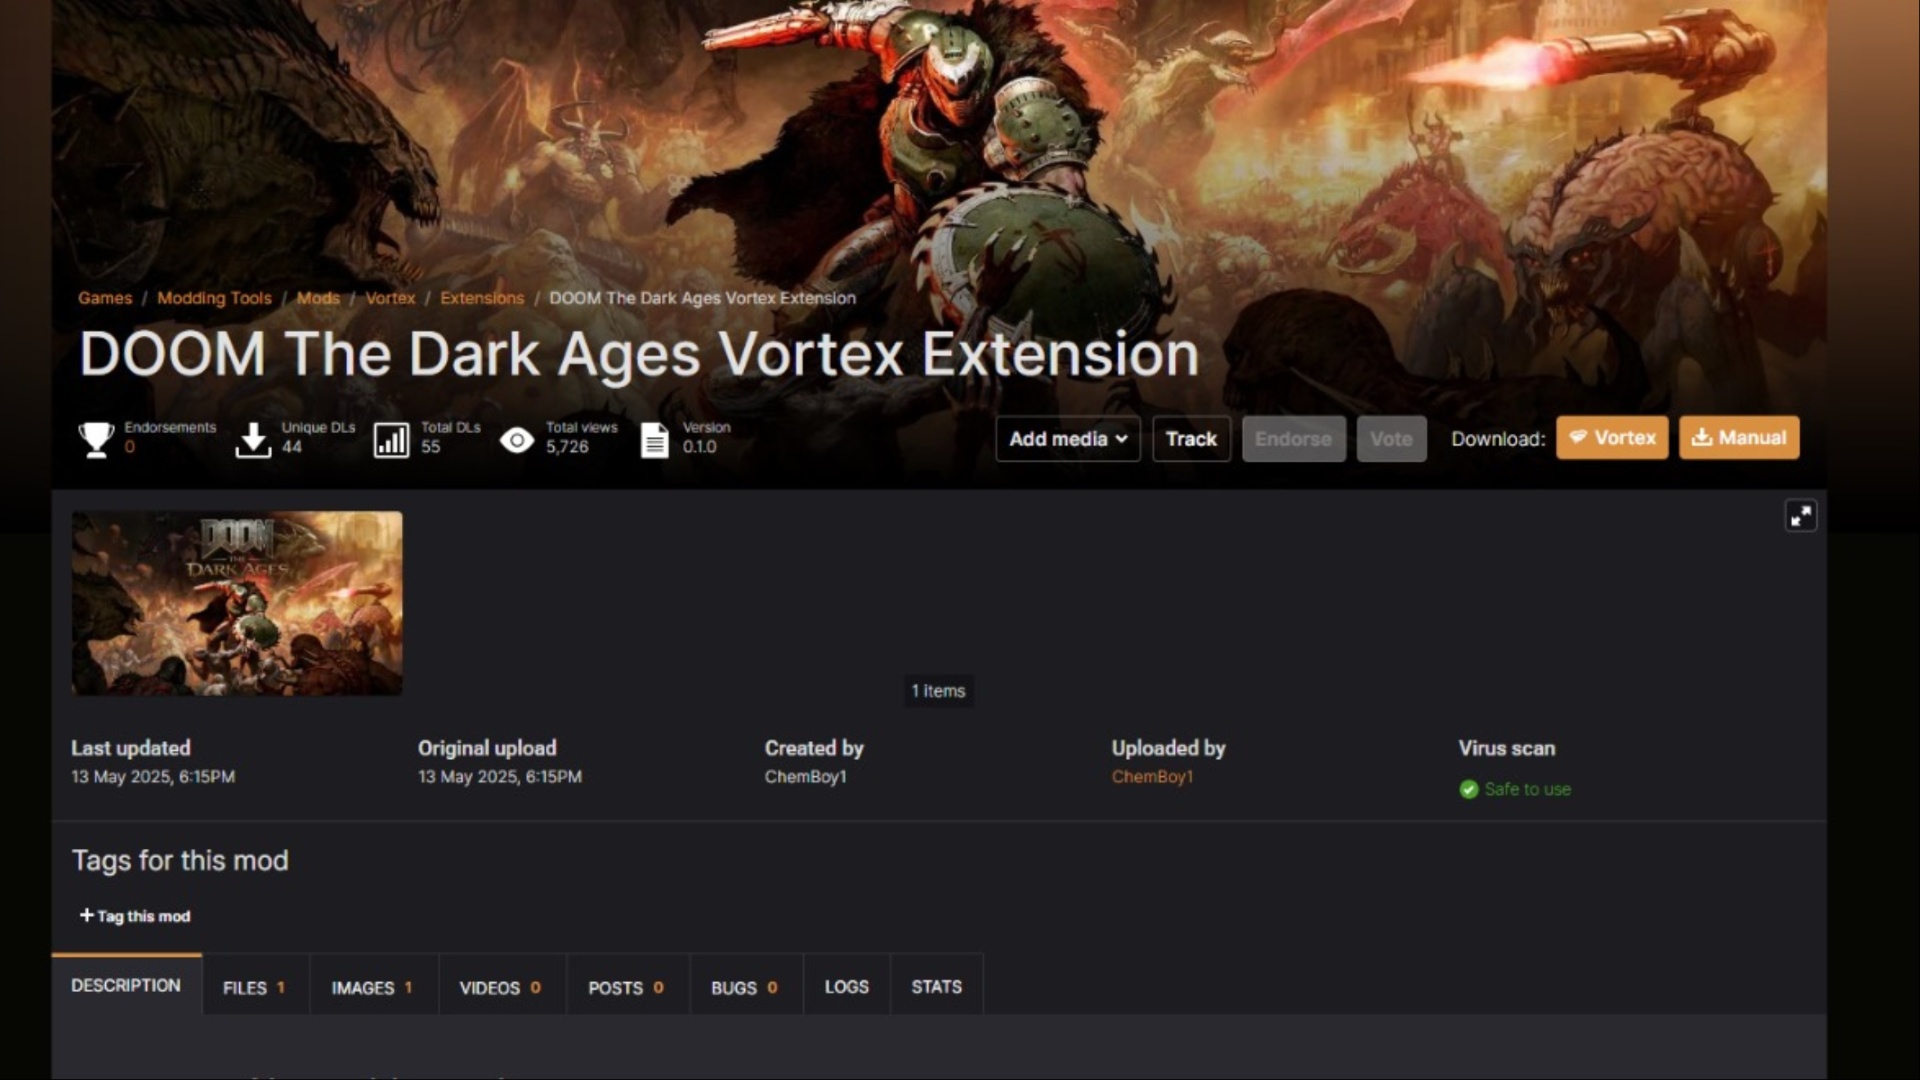
Task: Switch to the Bugs tab
Action: 744,988
